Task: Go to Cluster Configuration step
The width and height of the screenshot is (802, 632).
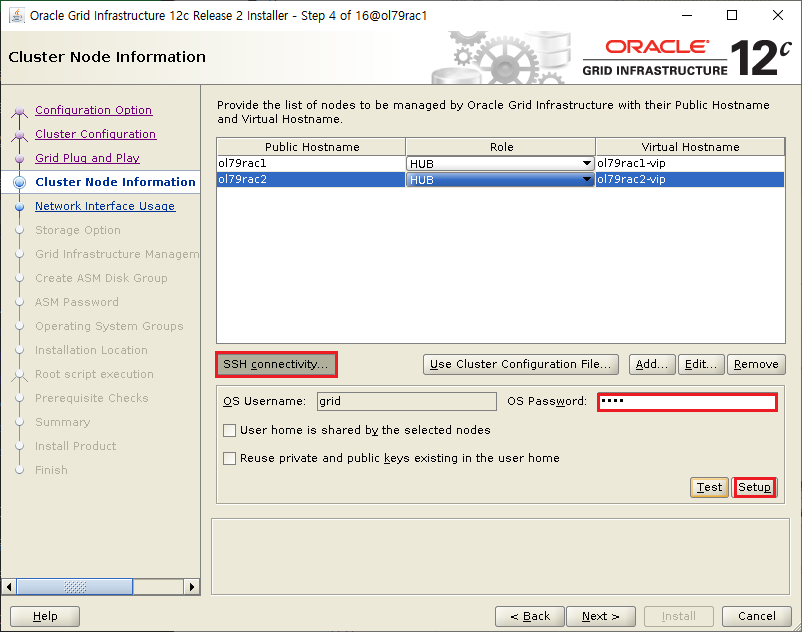Action: point(96,134)
